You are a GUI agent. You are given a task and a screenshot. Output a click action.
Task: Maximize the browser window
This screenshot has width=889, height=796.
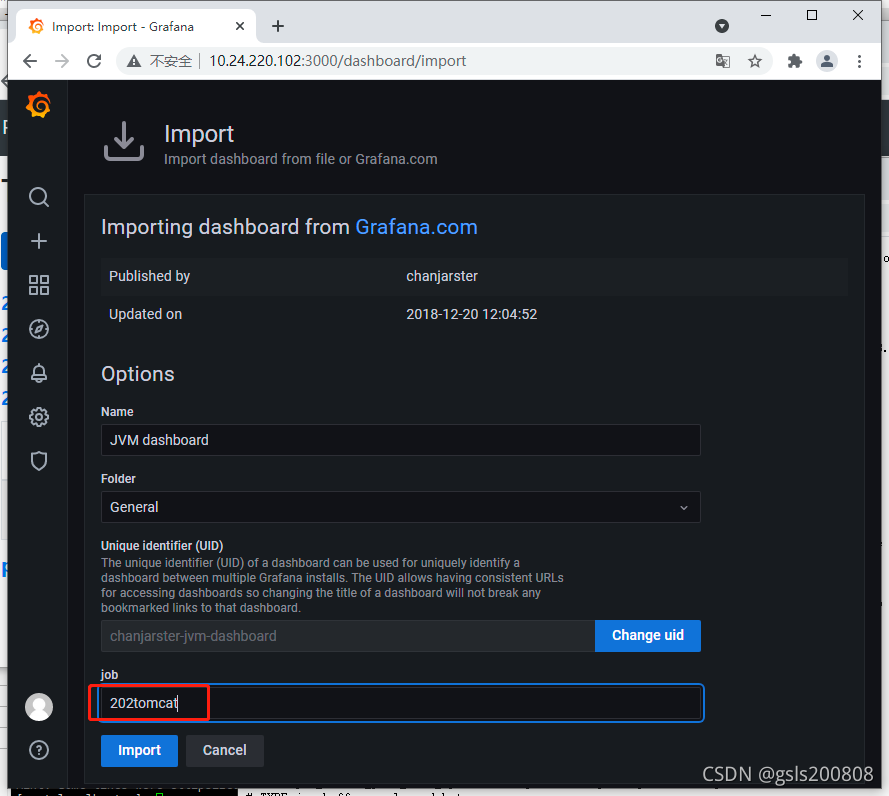(x=812, y=15)
